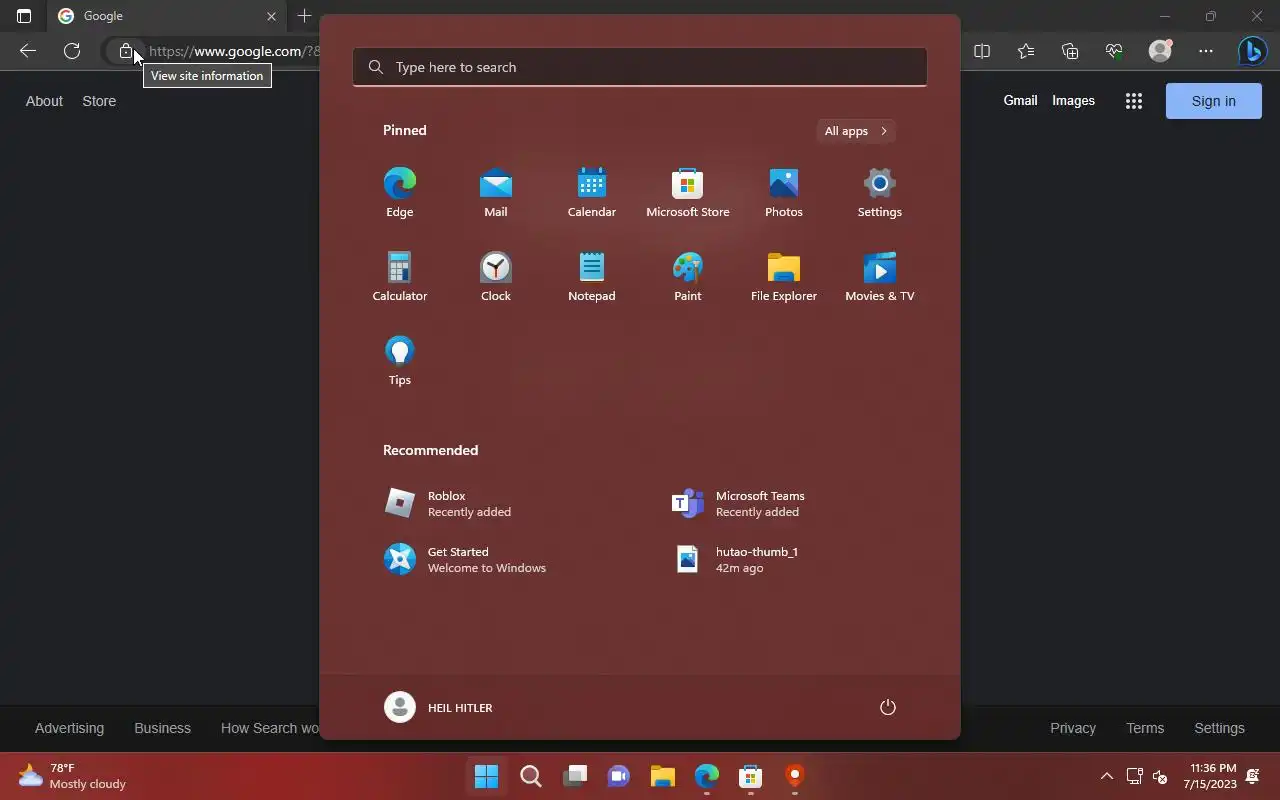Click the Windows Start button on taskbar
The width and height of the screenshot is (1280, 800).
[487, 776]
